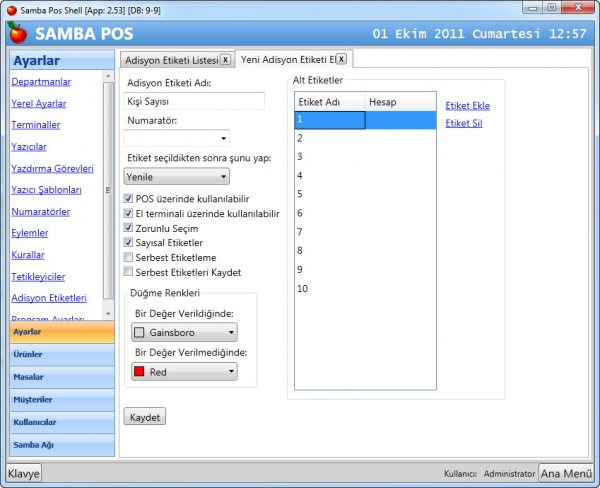Screen dimensions: 600x488
Task: Click the sidebar scroll up arrow
Action: coord(108,76)
